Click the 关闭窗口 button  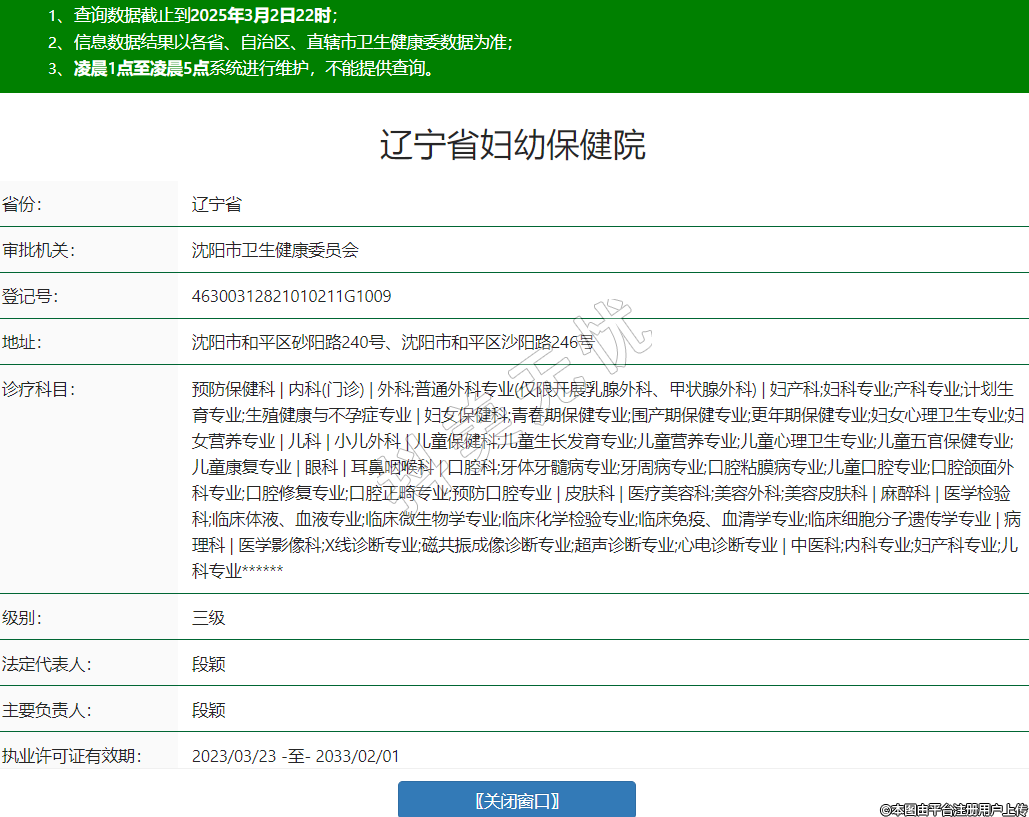[516, 800]
